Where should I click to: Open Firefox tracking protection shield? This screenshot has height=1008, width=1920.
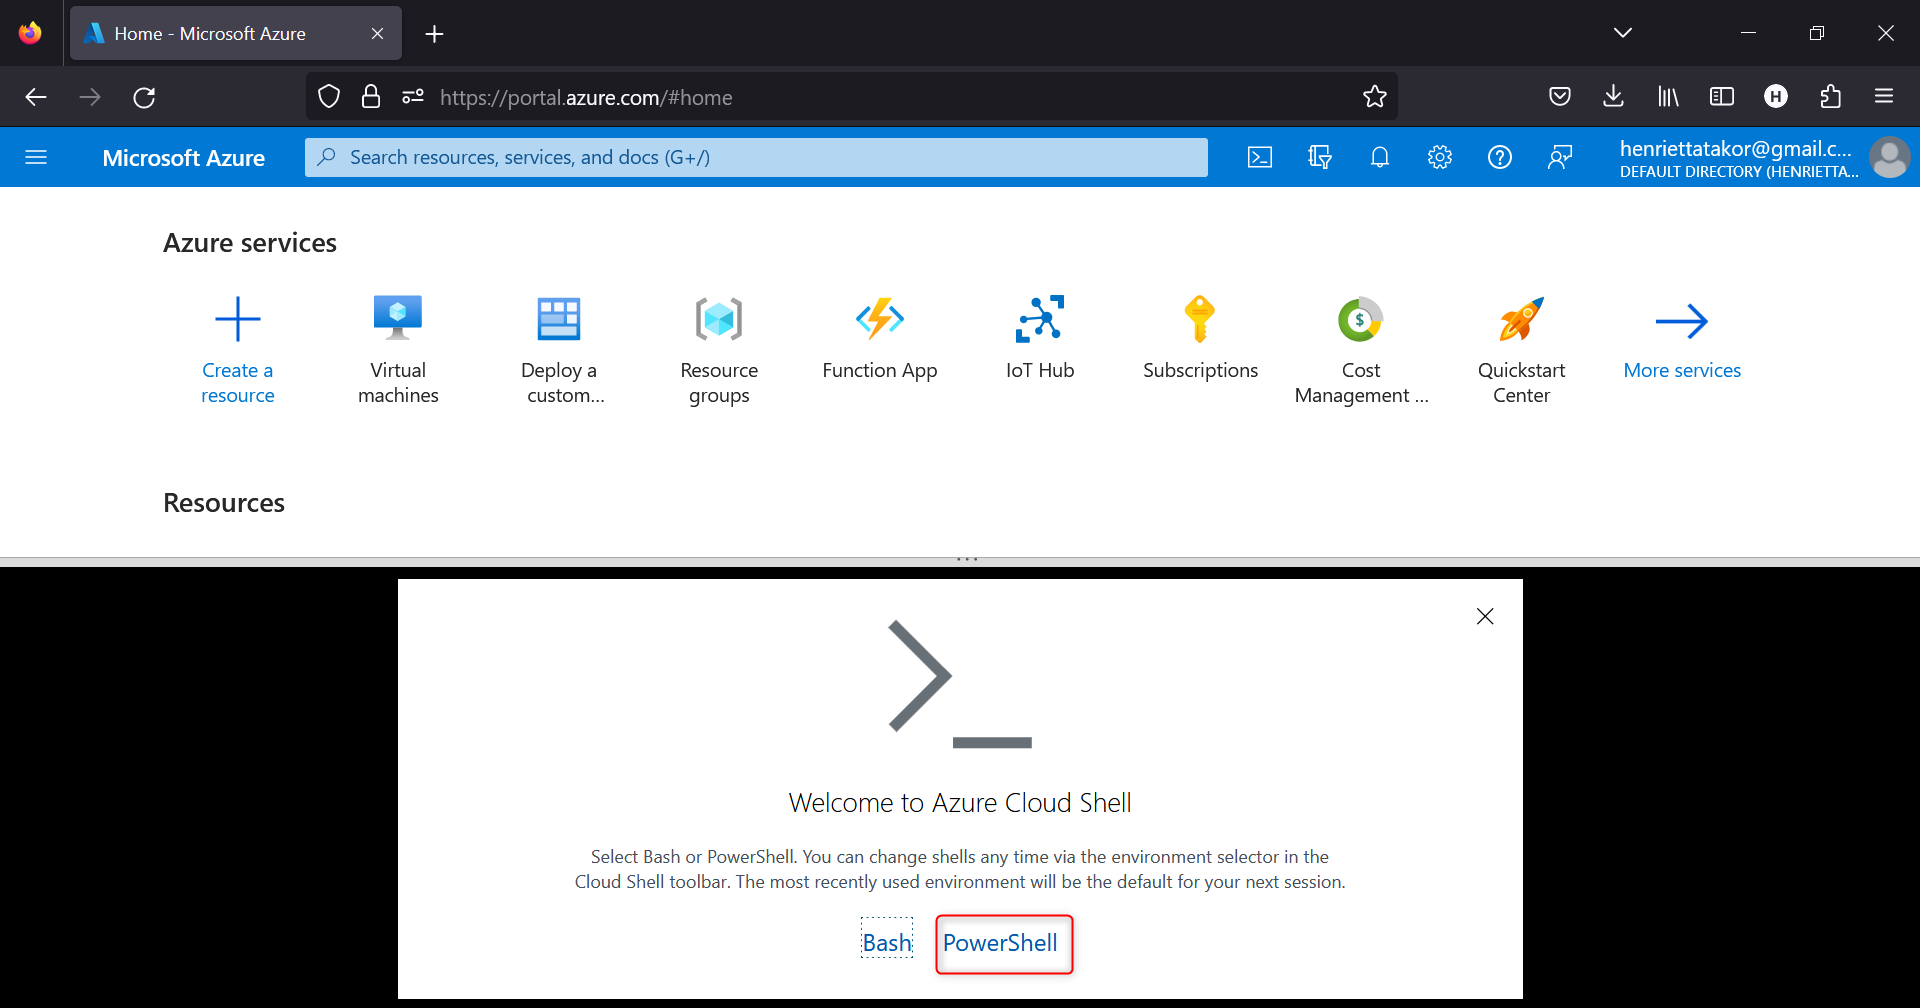click(x=329, y=97)
